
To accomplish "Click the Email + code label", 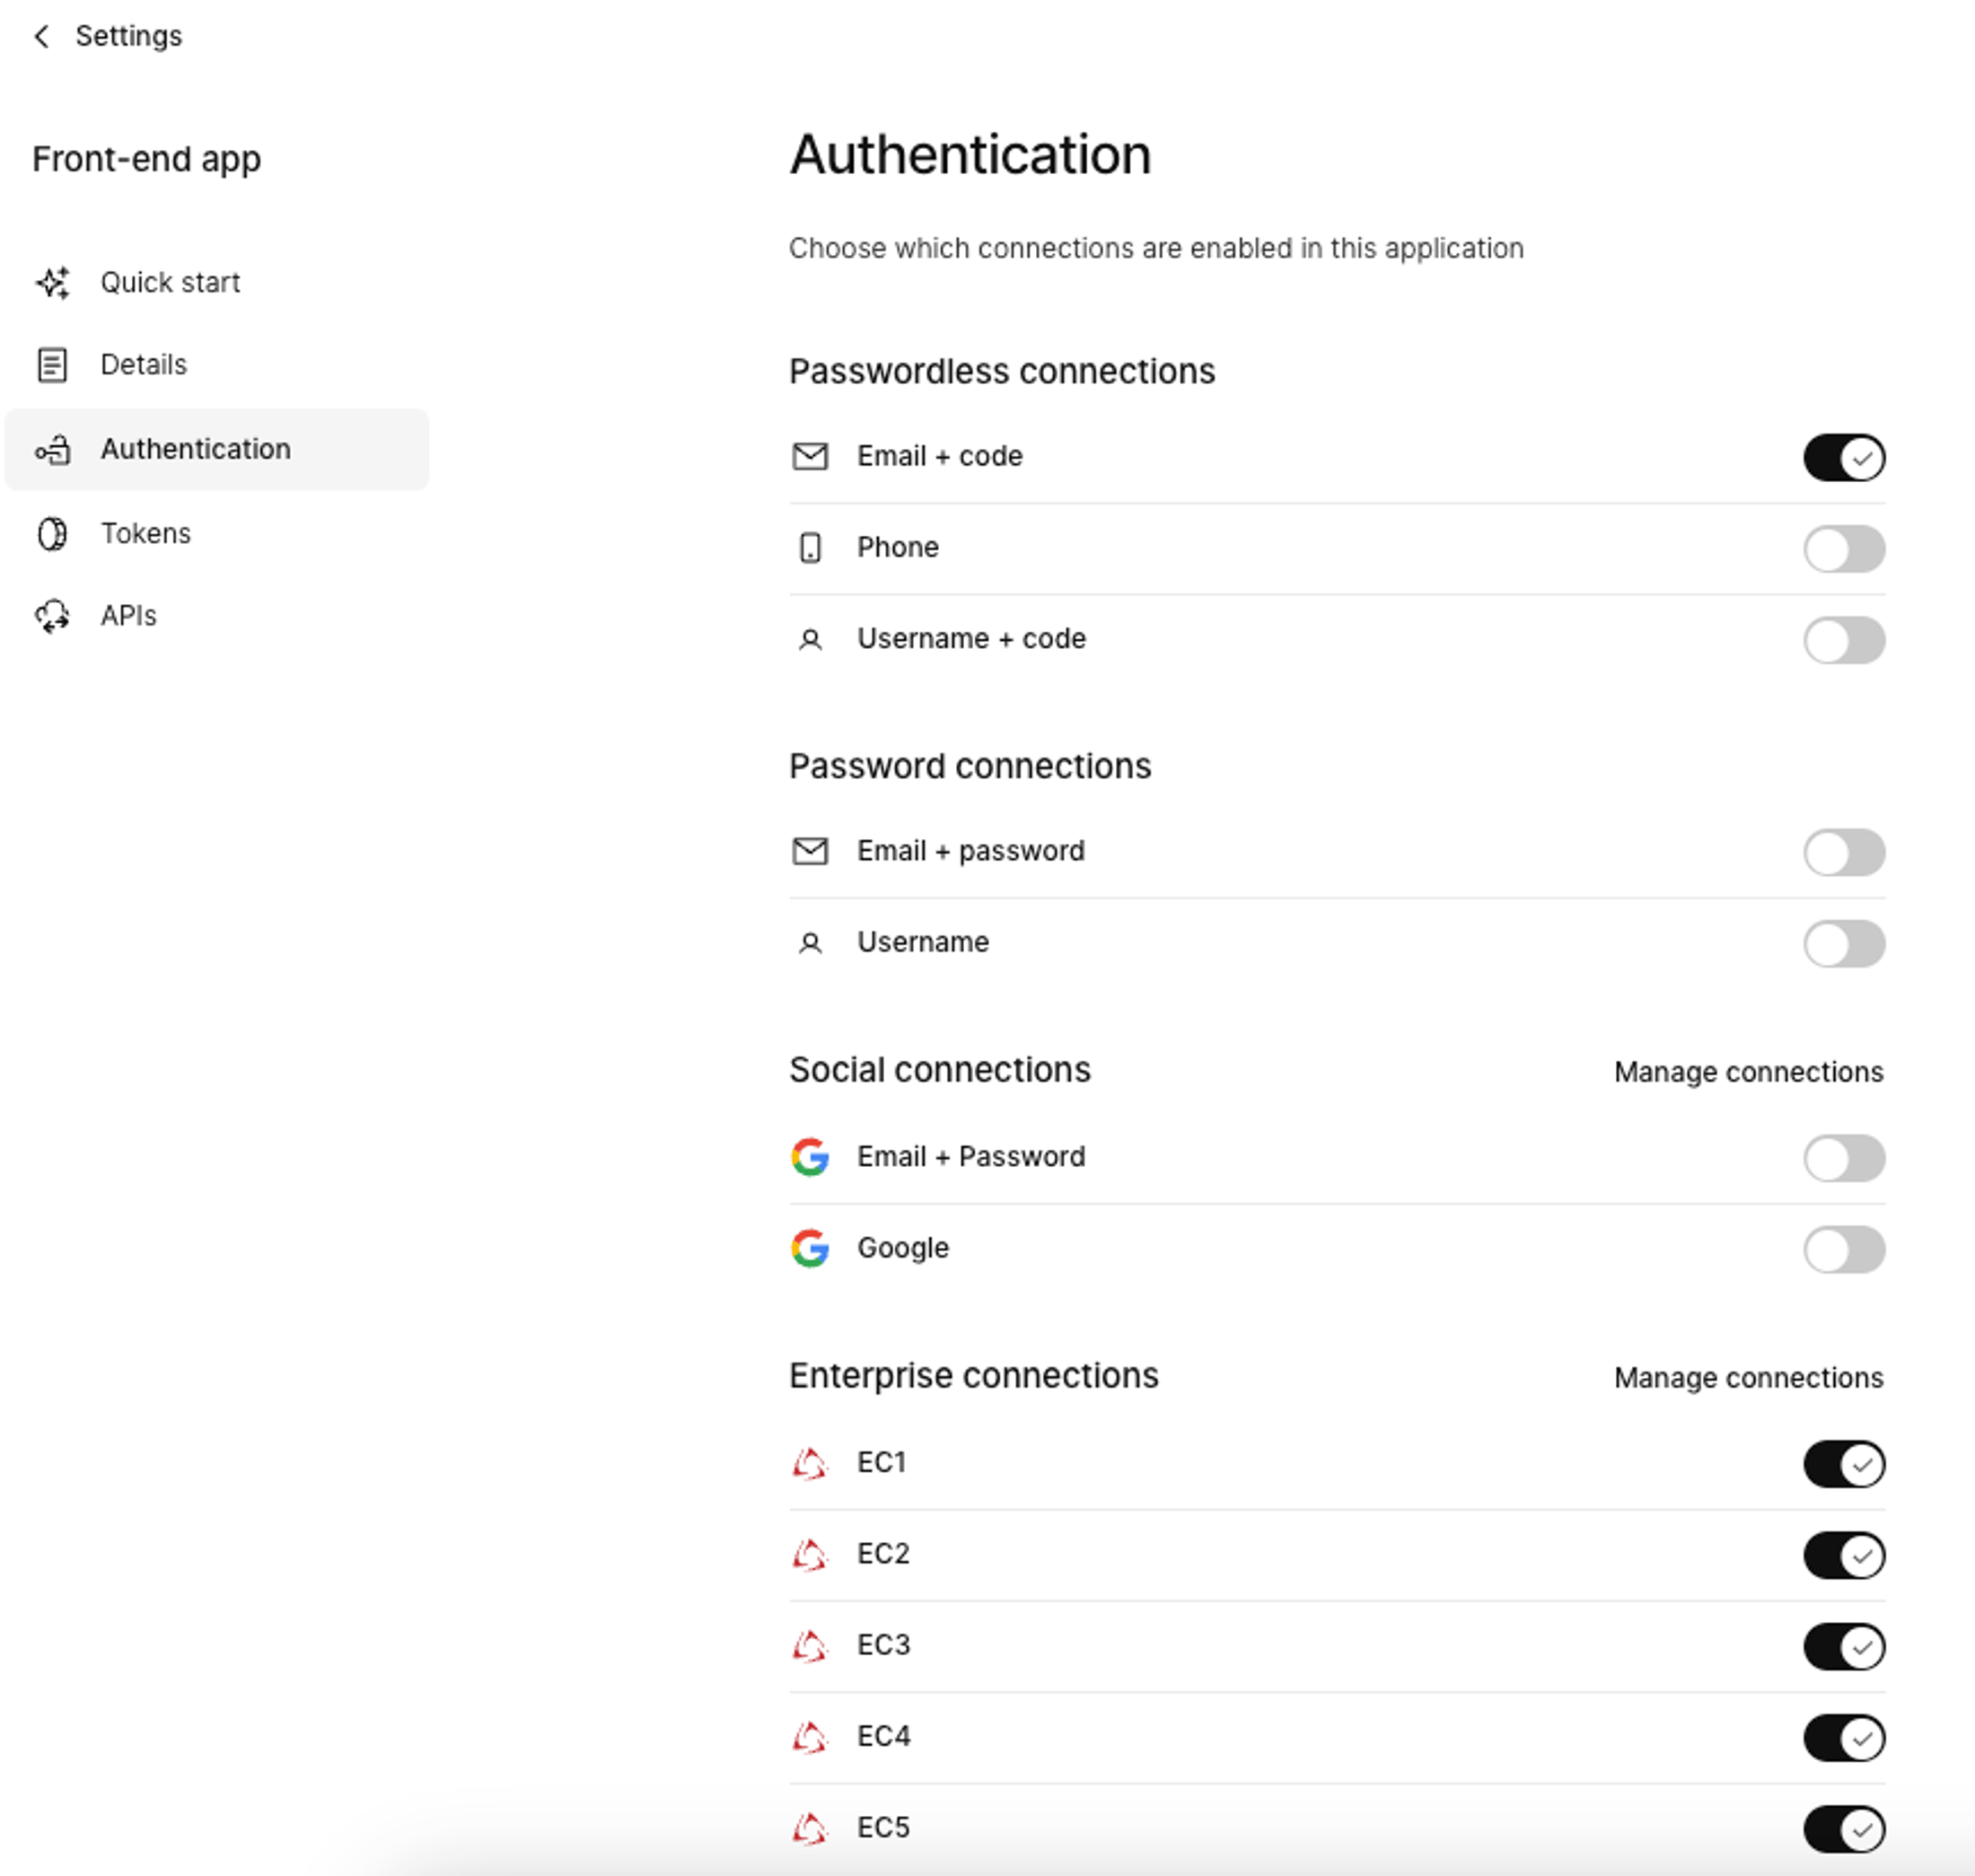I will (x=940, y=457).
